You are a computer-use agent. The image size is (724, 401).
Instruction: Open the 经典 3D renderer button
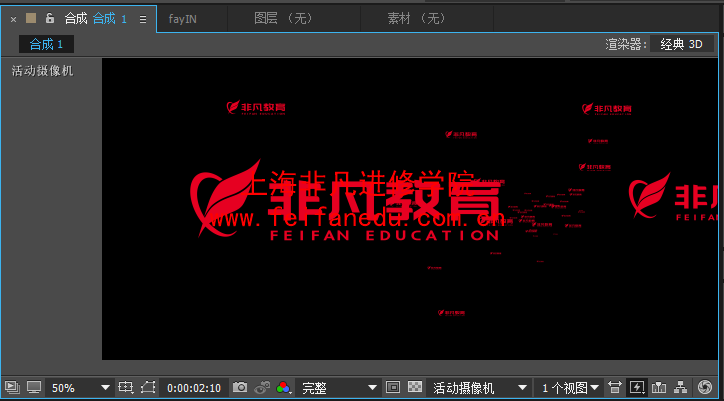click(682, 44)
